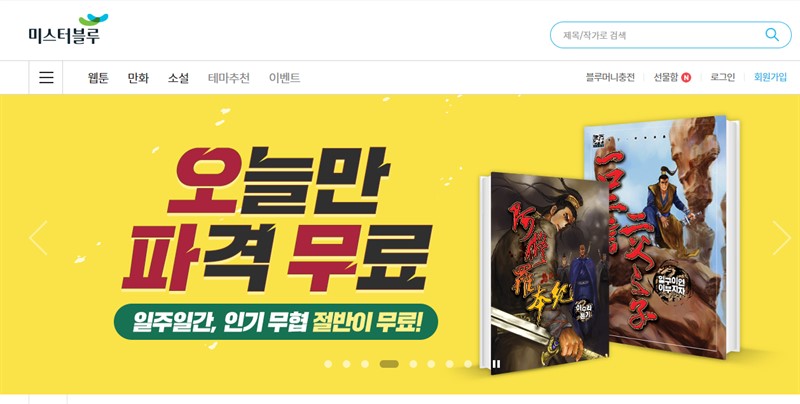
Task: Click the 로그인 link
Action: tap(723, 78)
